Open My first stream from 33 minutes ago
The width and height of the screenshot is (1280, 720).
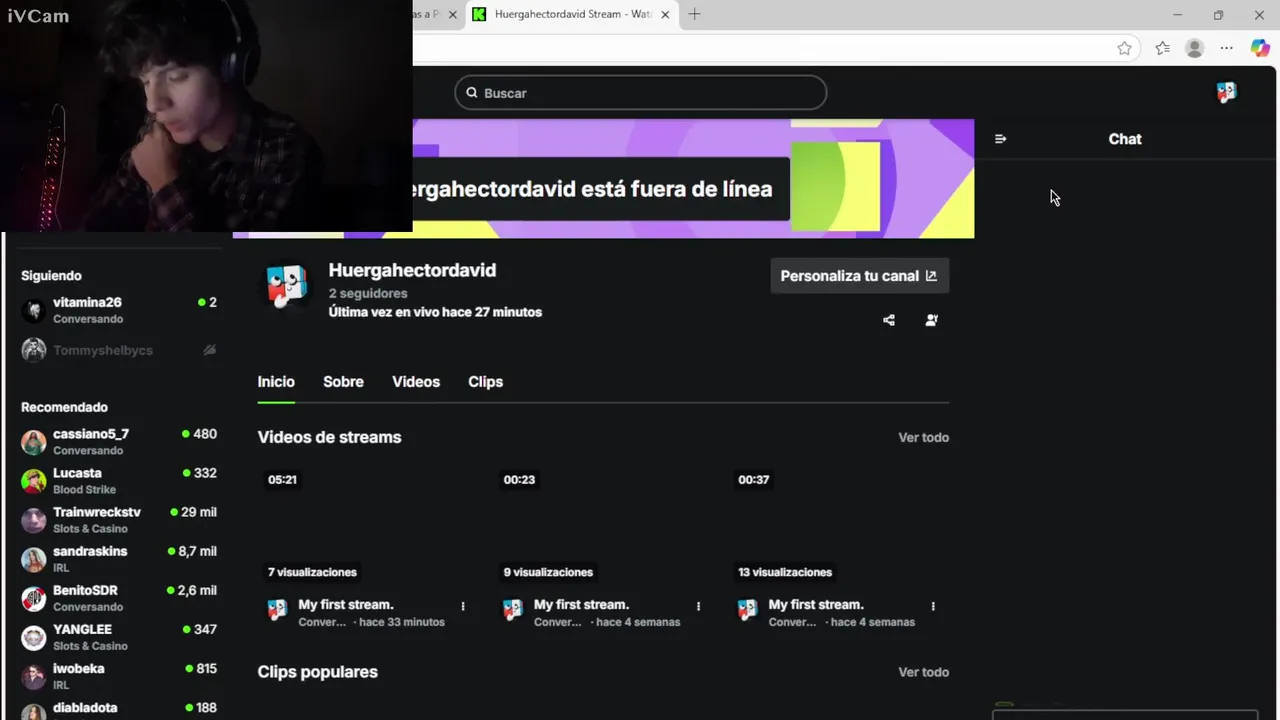click(x=346, y=605)
